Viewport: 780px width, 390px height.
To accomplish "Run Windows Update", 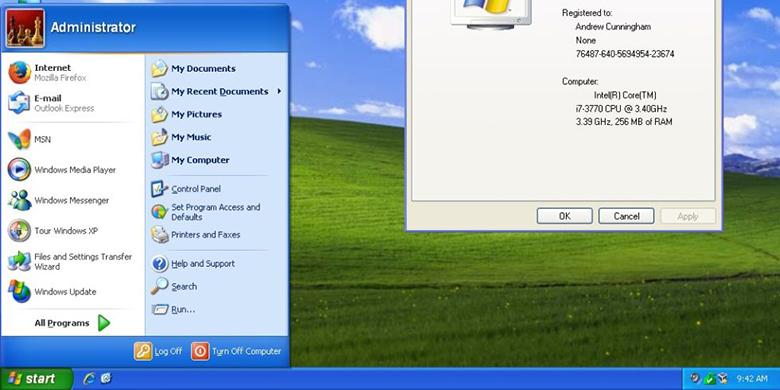I will click(x=73, y=292).
